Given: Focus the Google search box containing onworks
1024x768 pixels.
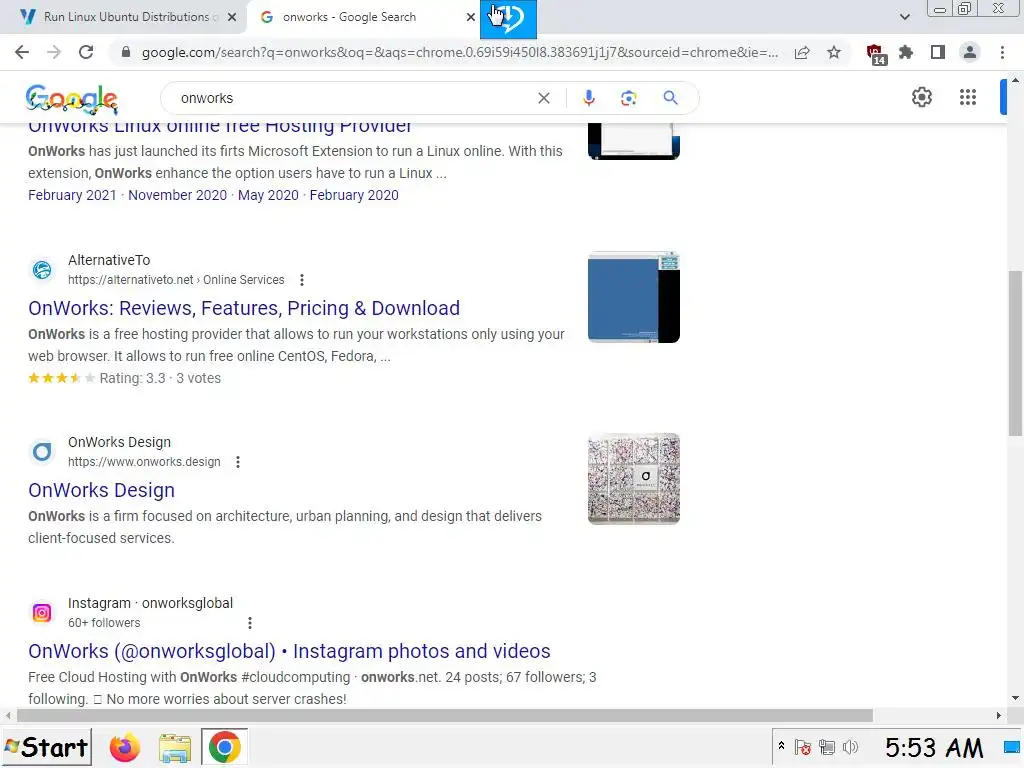Looking at the screenshot, I should [x=356, y=98].
